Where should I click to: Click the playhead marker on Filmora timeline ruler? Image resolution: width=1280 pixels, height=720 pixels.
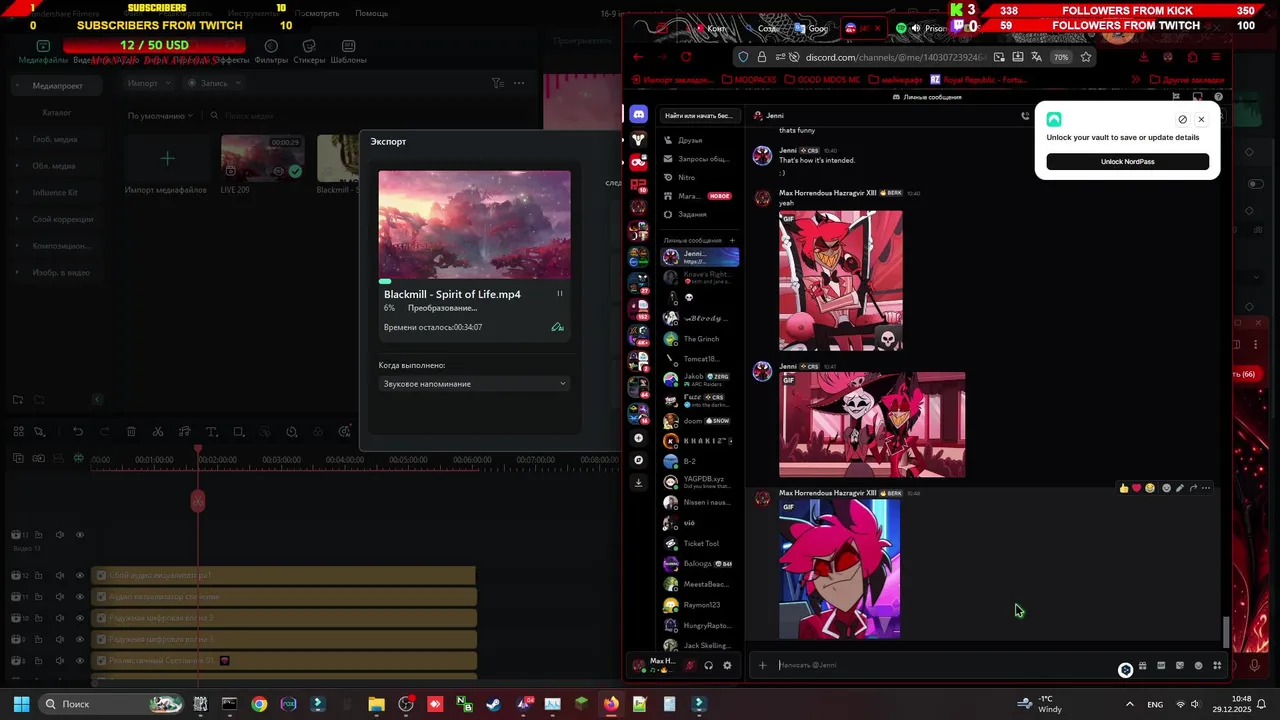click(x=198, y=450)
